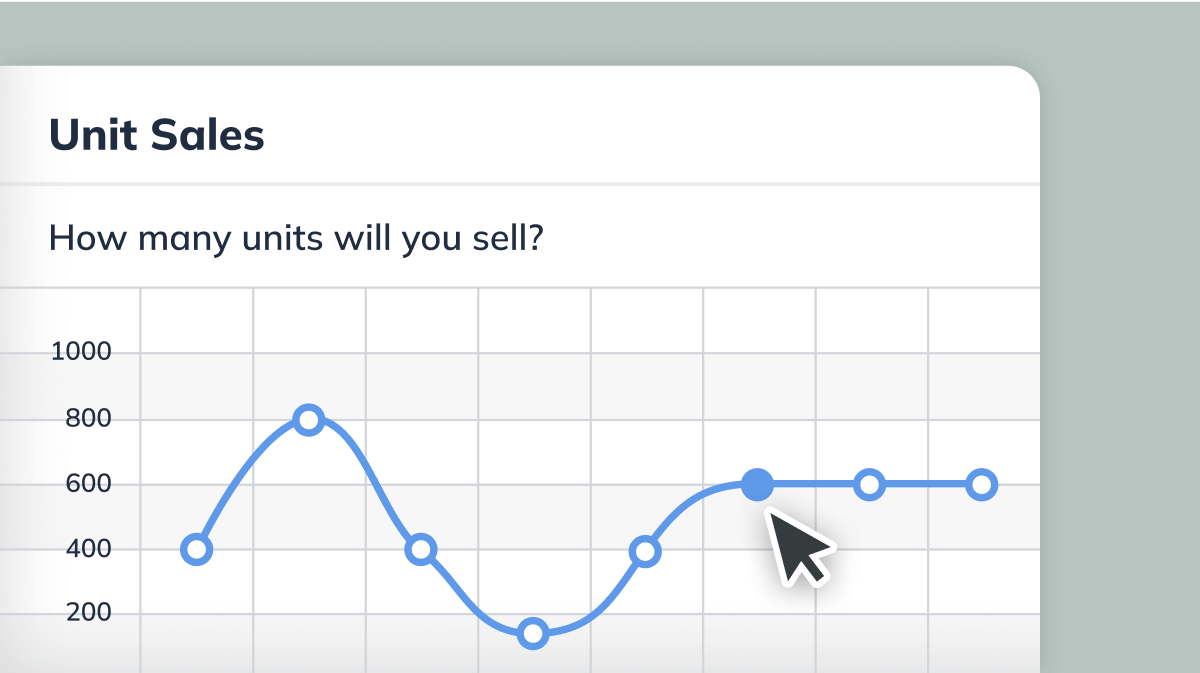Click the fifth data point near 400
The height and width of the screenshot is (673, 1200).
coord(645,551)
